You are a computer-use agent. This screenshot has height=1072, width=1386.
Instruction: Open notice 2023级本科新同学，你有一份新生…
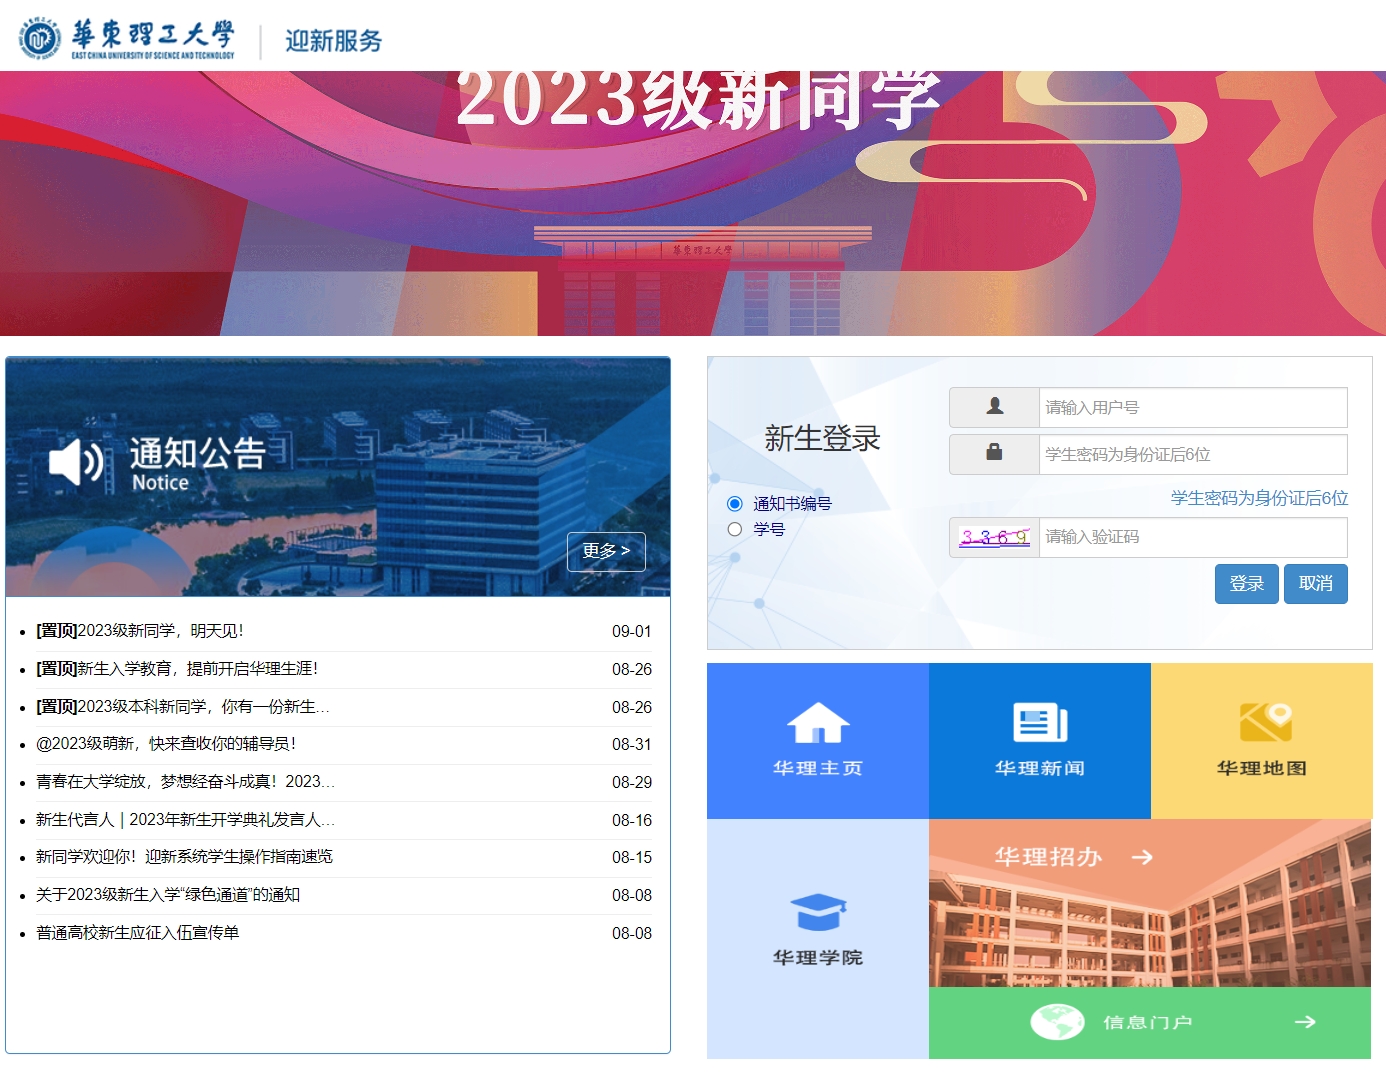183,707
